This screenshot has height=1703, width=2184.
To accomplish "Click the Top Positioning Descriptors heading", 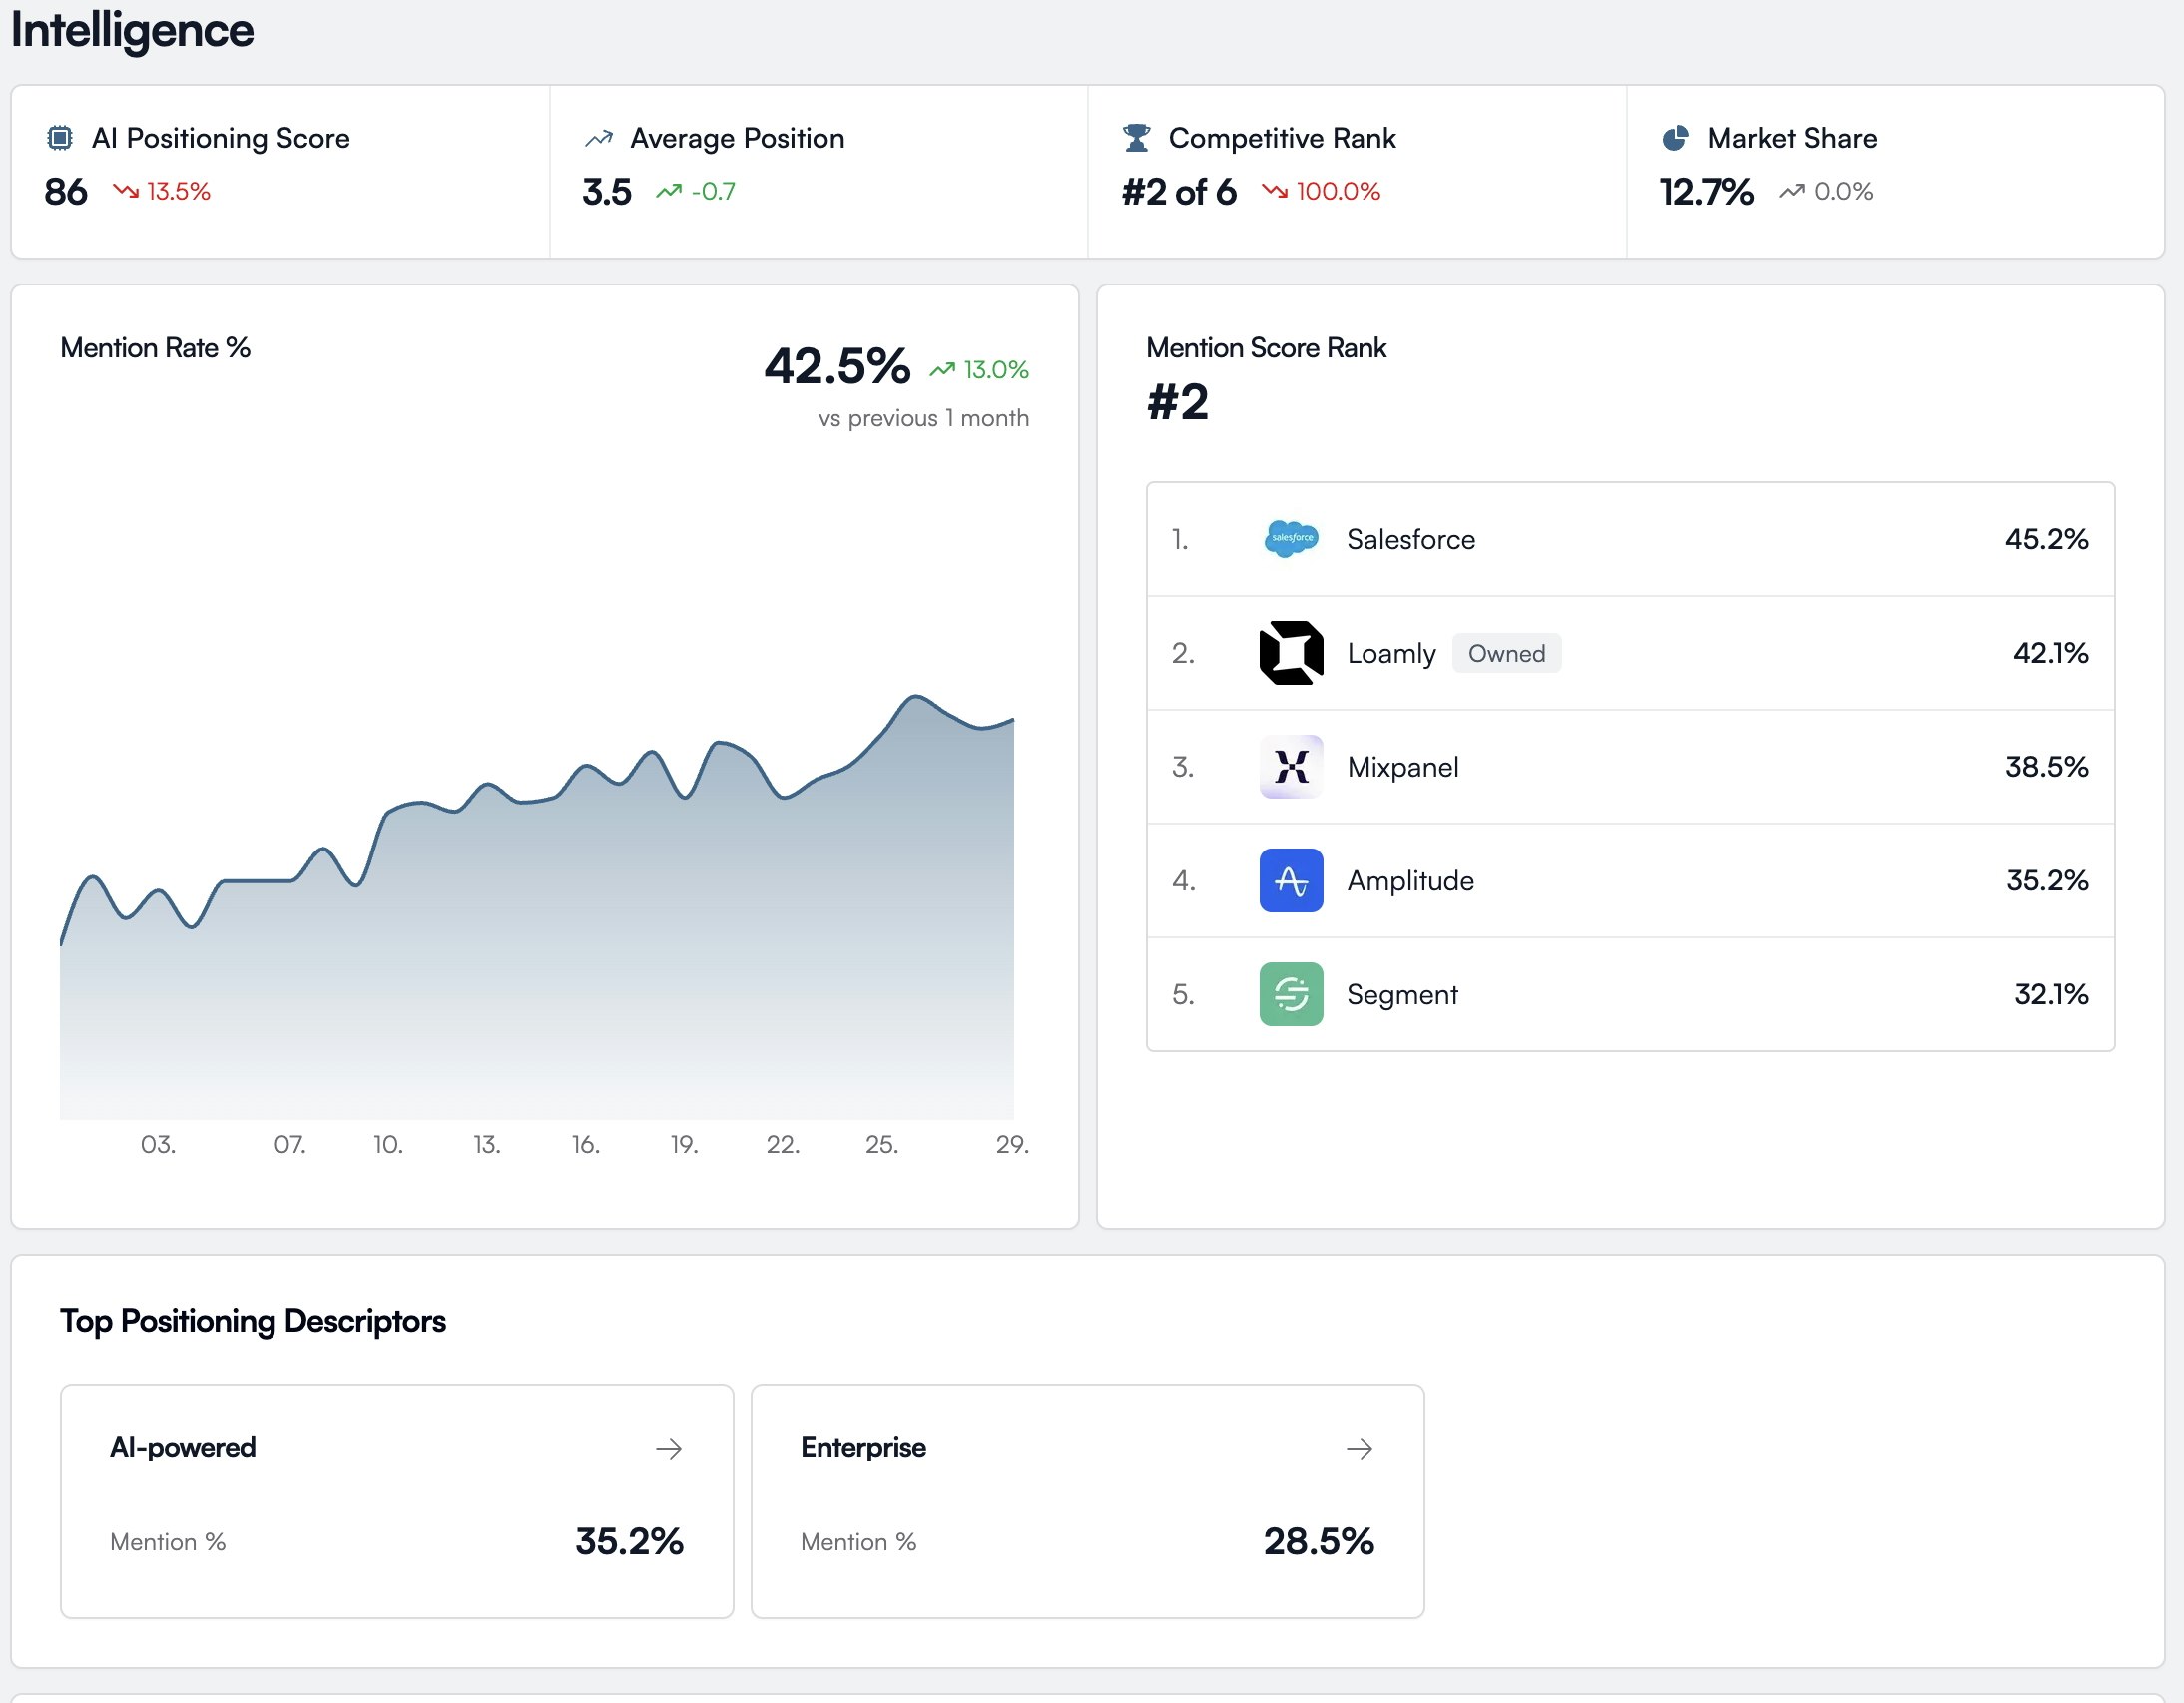I will point(253,1320).
